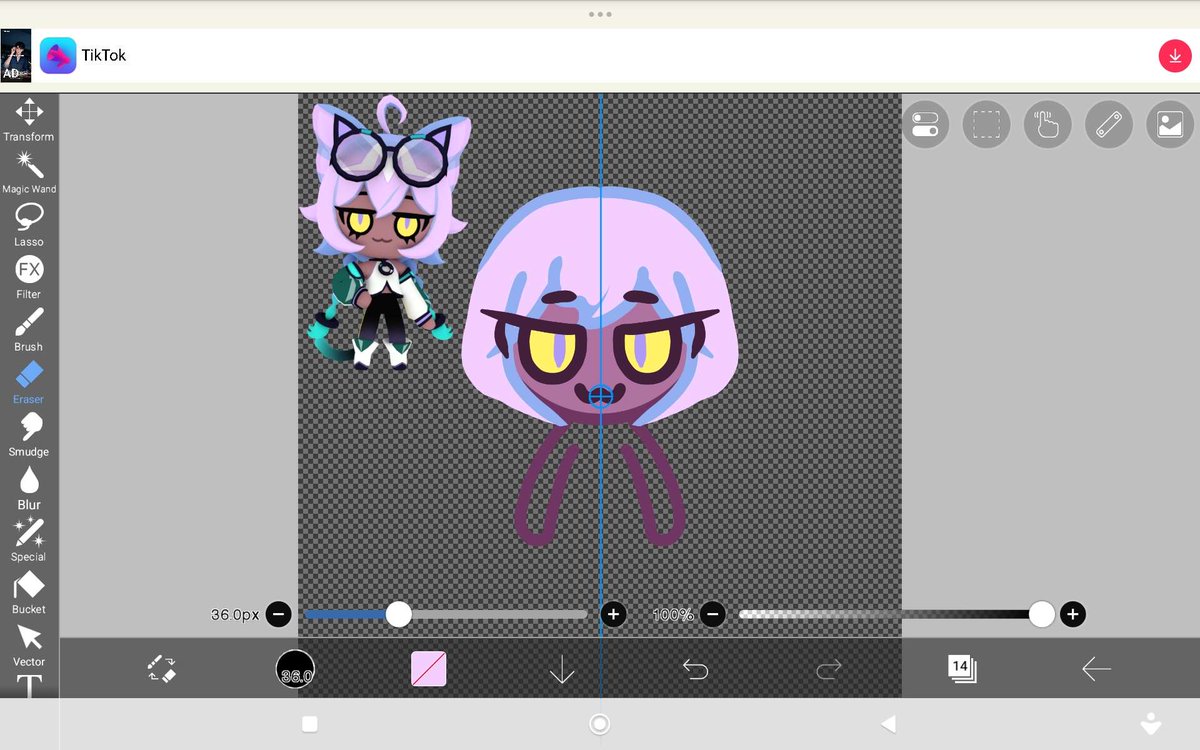
Task: Go back with the left arrow
Action: [x=1096, y=669]
